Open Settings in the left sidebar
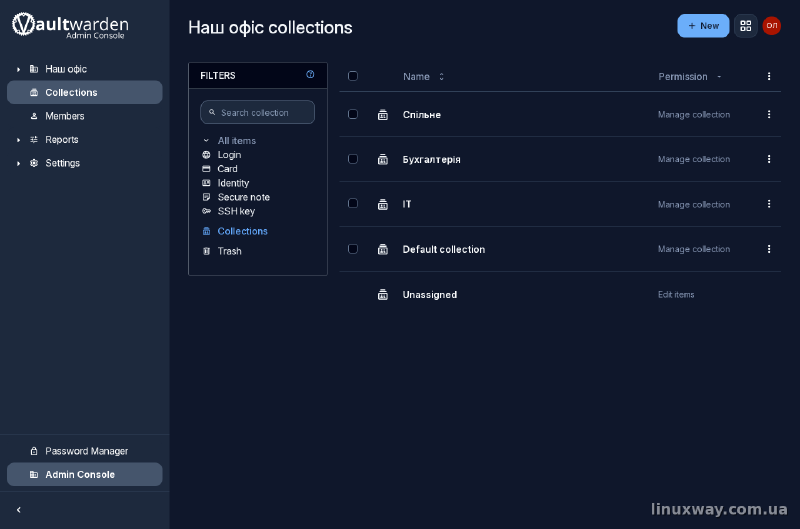Image resolution: width=800 pixels, height=529 pixels. pos(85,163)
